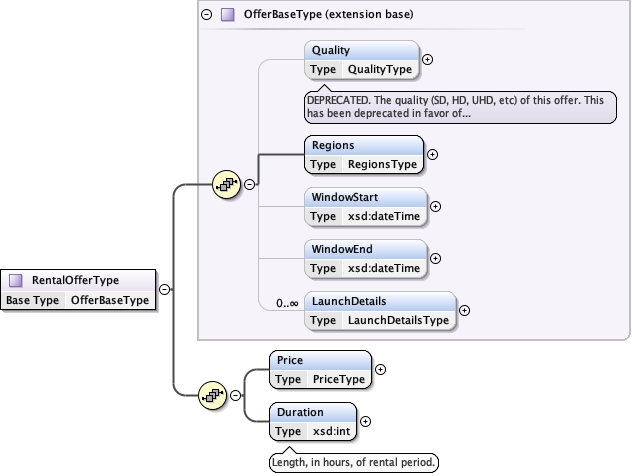Click the RentalOfferType title text
Image resolution: width=632 pixels, height=476 pixels.
coord(75,280)
